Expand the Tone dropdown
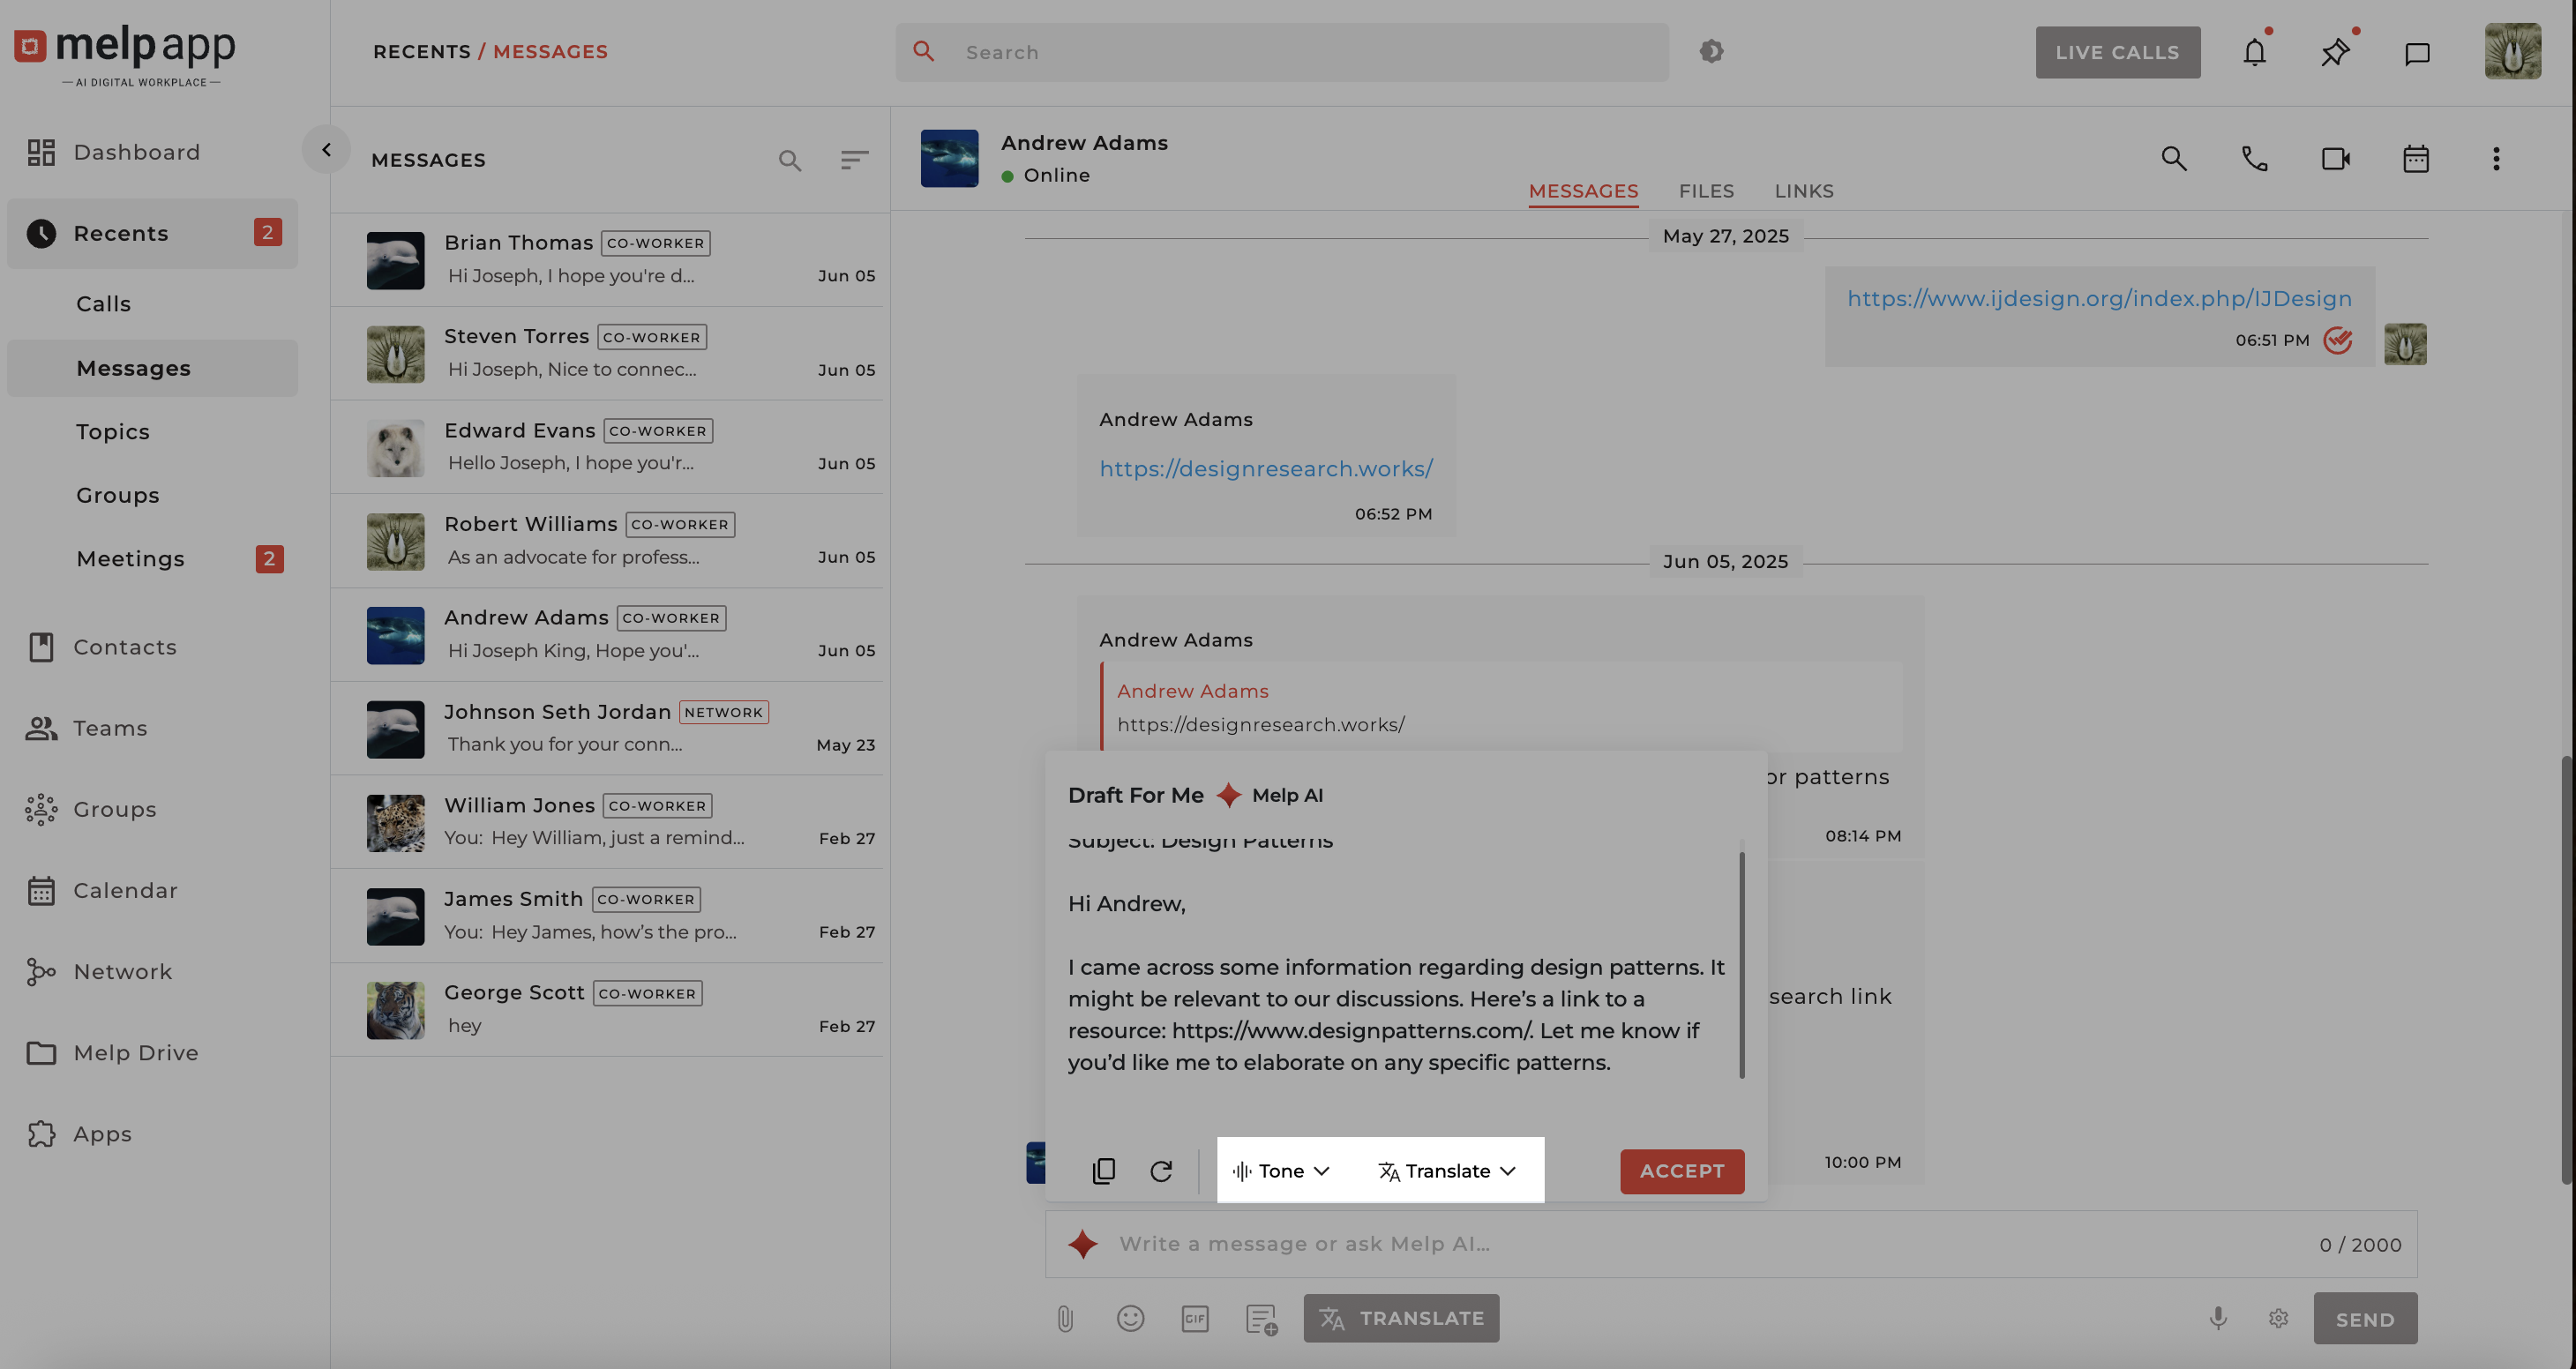The width and height of the screenshot is (2576, 1369). click(1281, 1171)
